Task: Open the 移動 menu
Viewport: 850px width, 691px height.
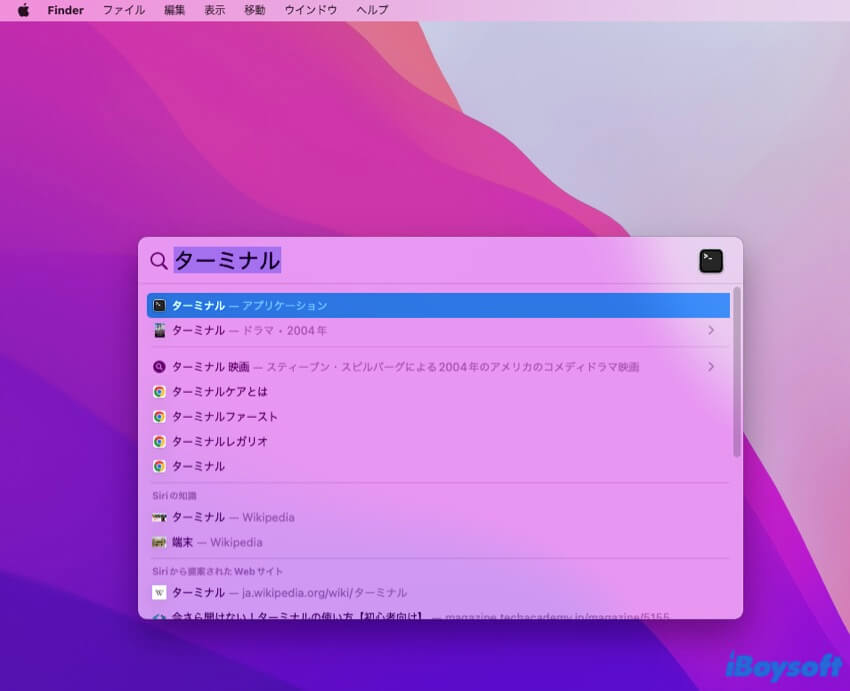Action: tap(255, 10)
